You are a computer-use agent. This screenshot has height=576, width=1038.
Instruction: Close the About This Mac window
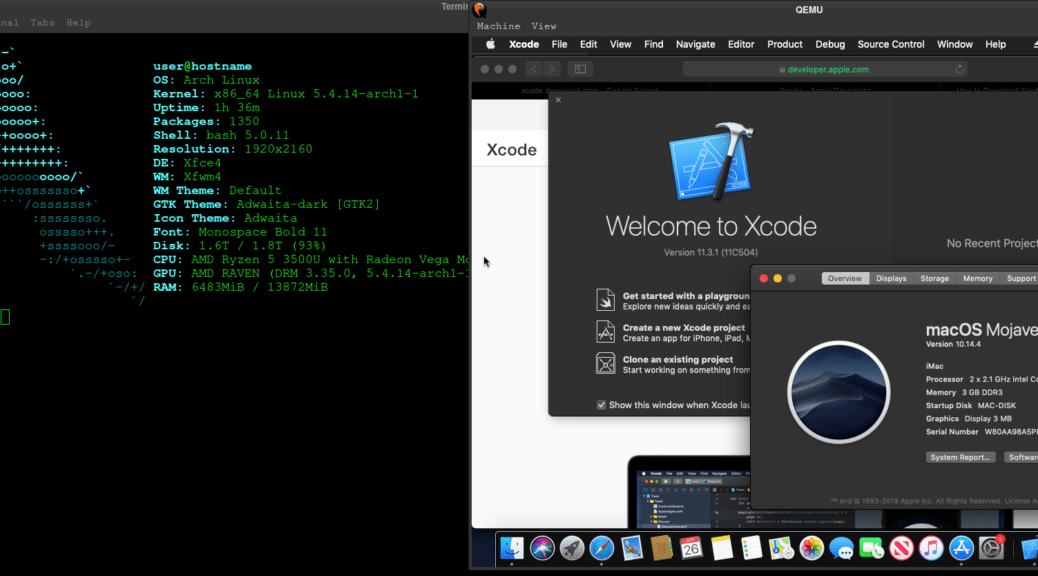click(763, 278)
